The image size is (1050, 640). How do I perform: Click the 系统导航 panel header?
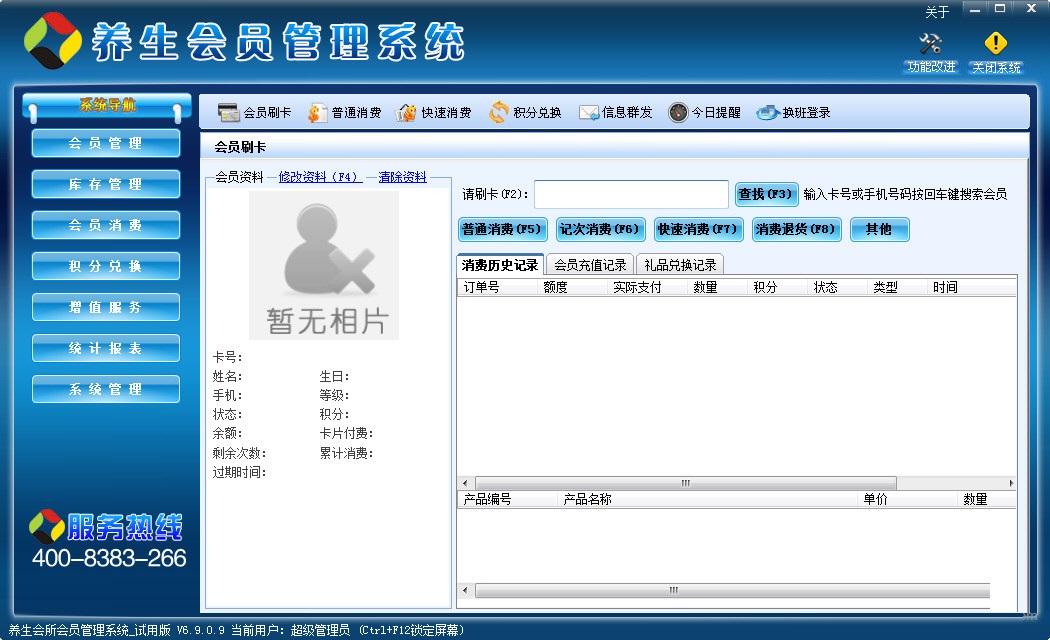107,105
